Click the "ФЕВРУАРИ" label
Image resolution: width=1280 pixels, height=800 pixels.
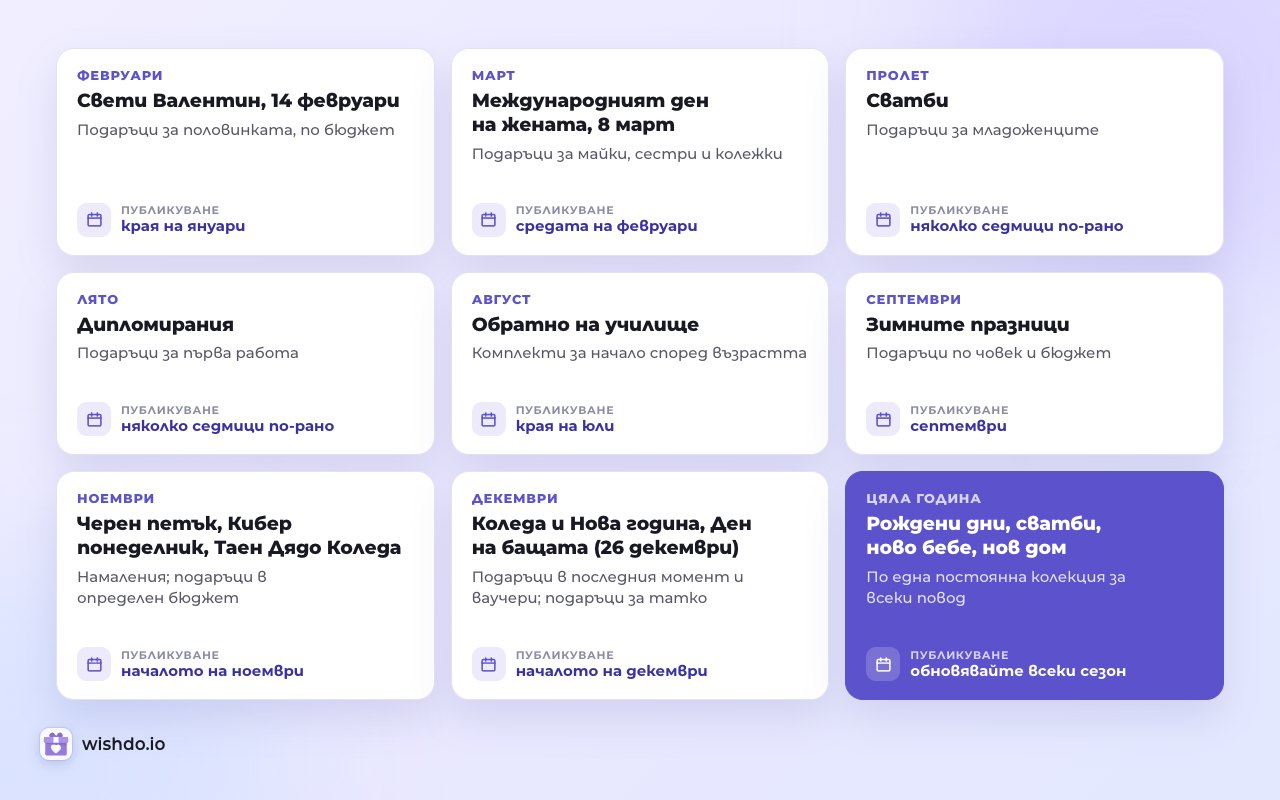coord(120,76)
